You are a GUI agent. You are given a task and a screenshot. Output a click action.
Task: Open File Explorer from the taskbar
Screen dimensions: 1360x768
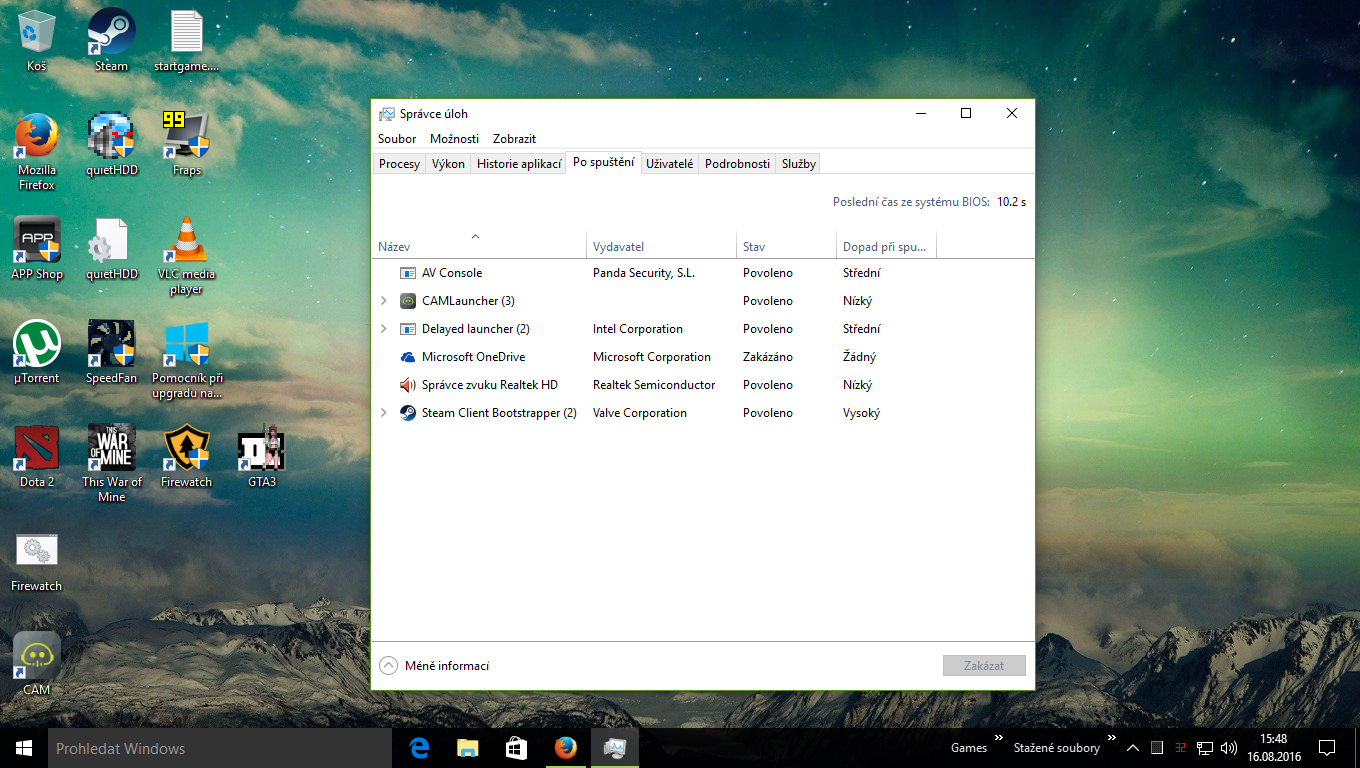tap(467, 748)
